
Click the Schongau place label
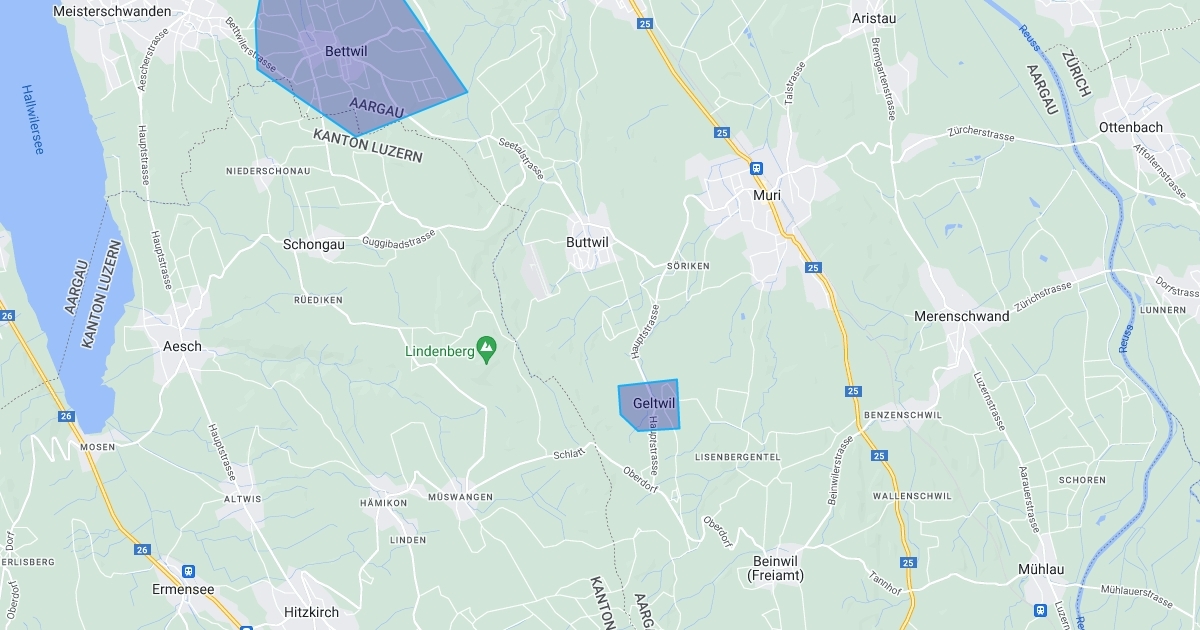314,244
